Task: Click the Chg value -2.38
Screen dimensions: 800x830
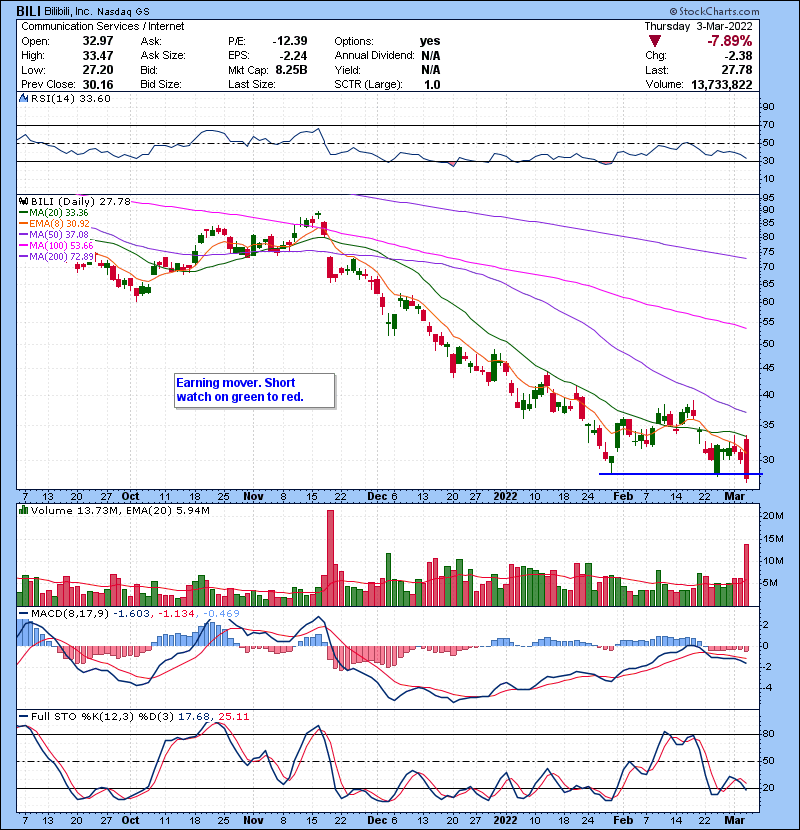Action: pyautogui.click(x=739, y=56)
